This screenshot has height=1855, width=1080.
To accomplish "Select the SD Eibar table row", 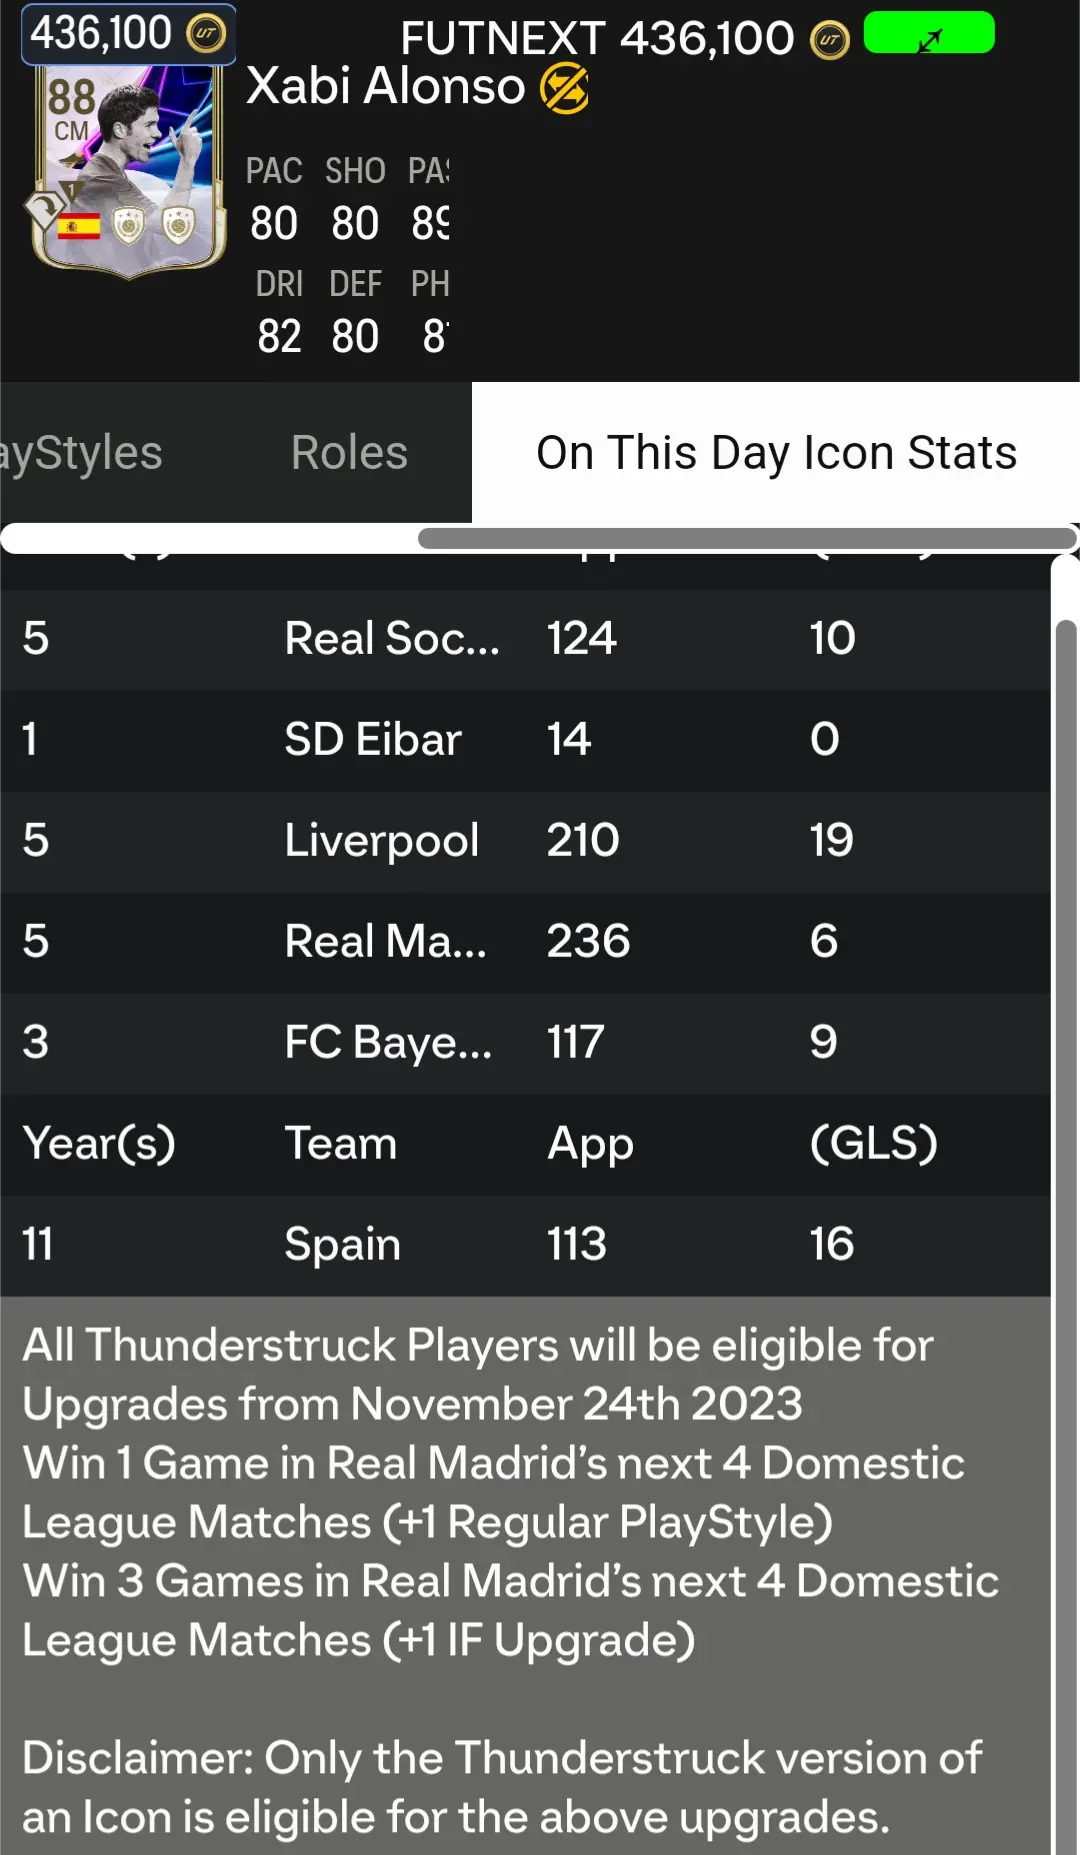I will pos(525,740).
